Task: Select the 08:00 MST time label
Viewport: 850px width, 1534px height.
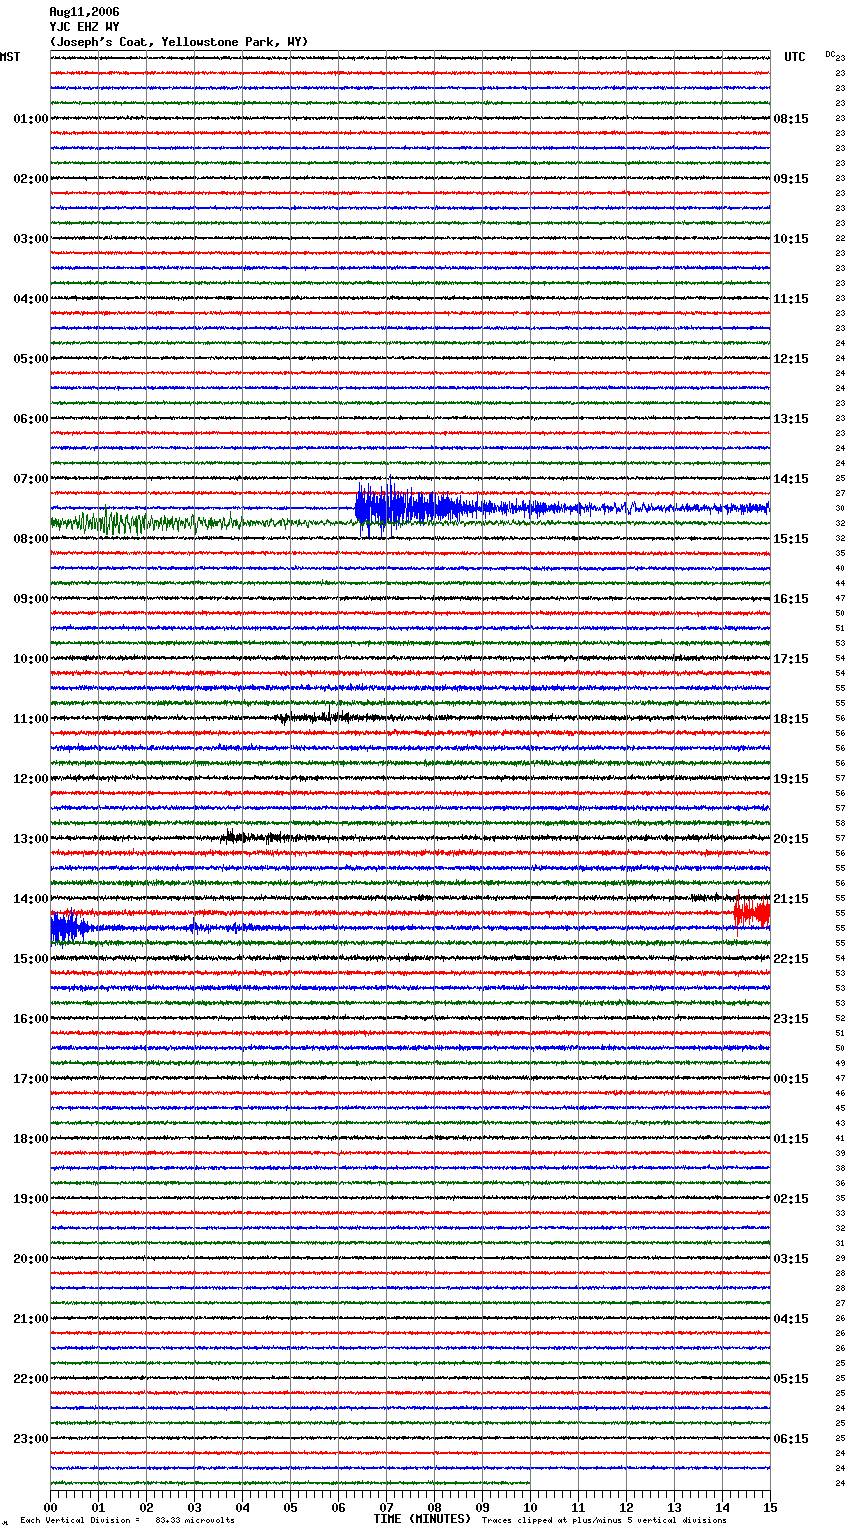Action: point(30,539)
